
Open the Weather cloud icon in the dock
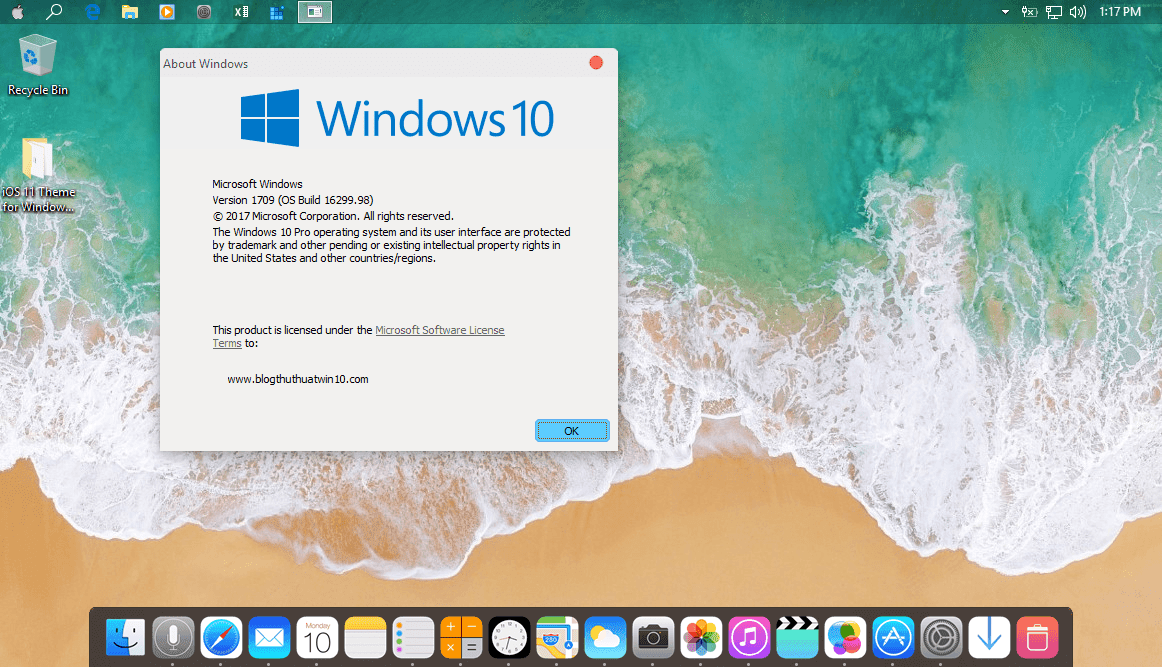[605, 637]
